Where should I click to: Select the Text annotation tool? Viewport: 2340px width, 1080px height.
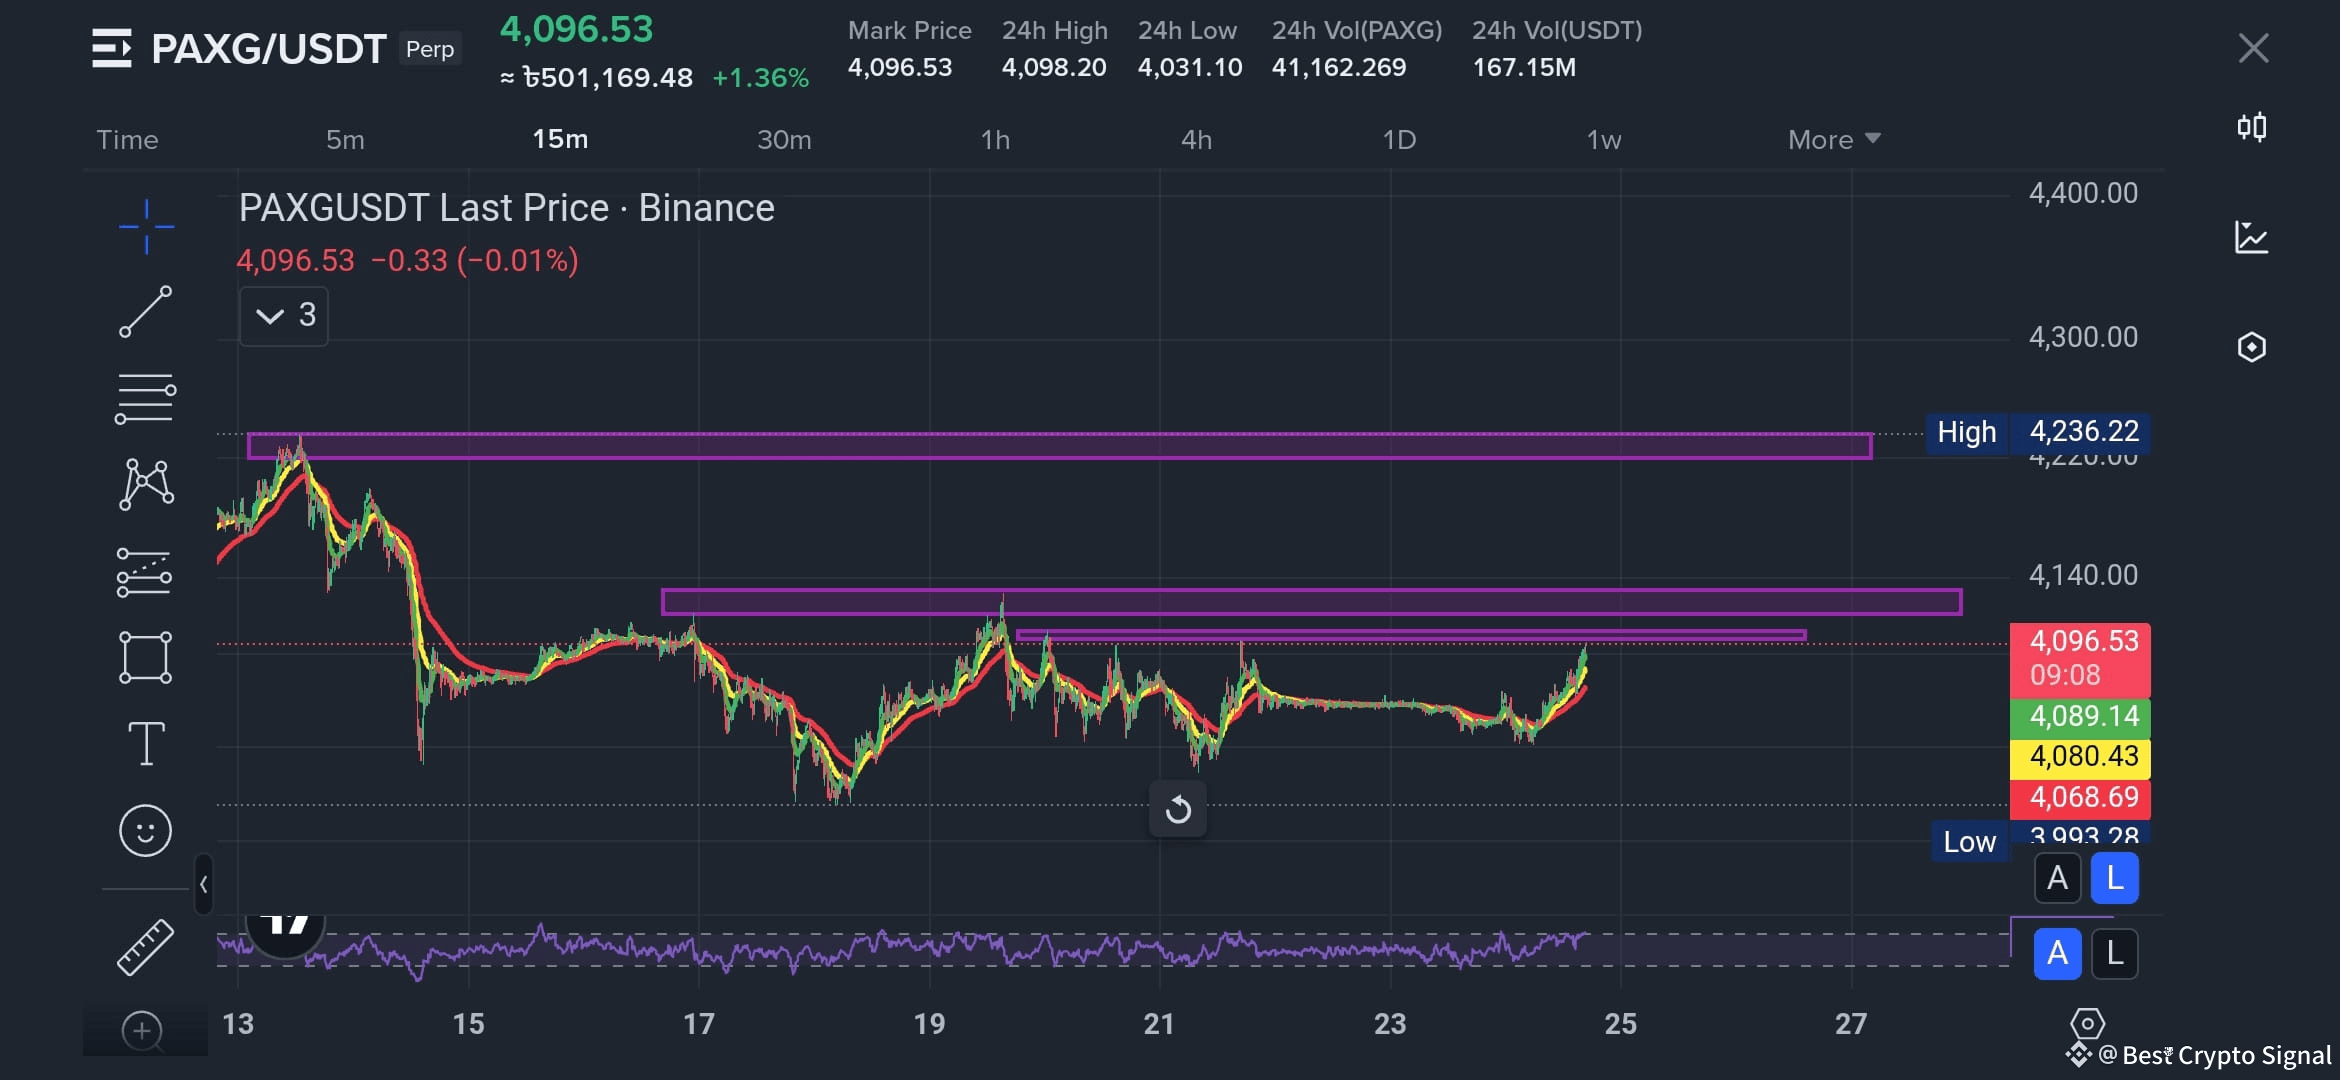click(x=146, y=743)
